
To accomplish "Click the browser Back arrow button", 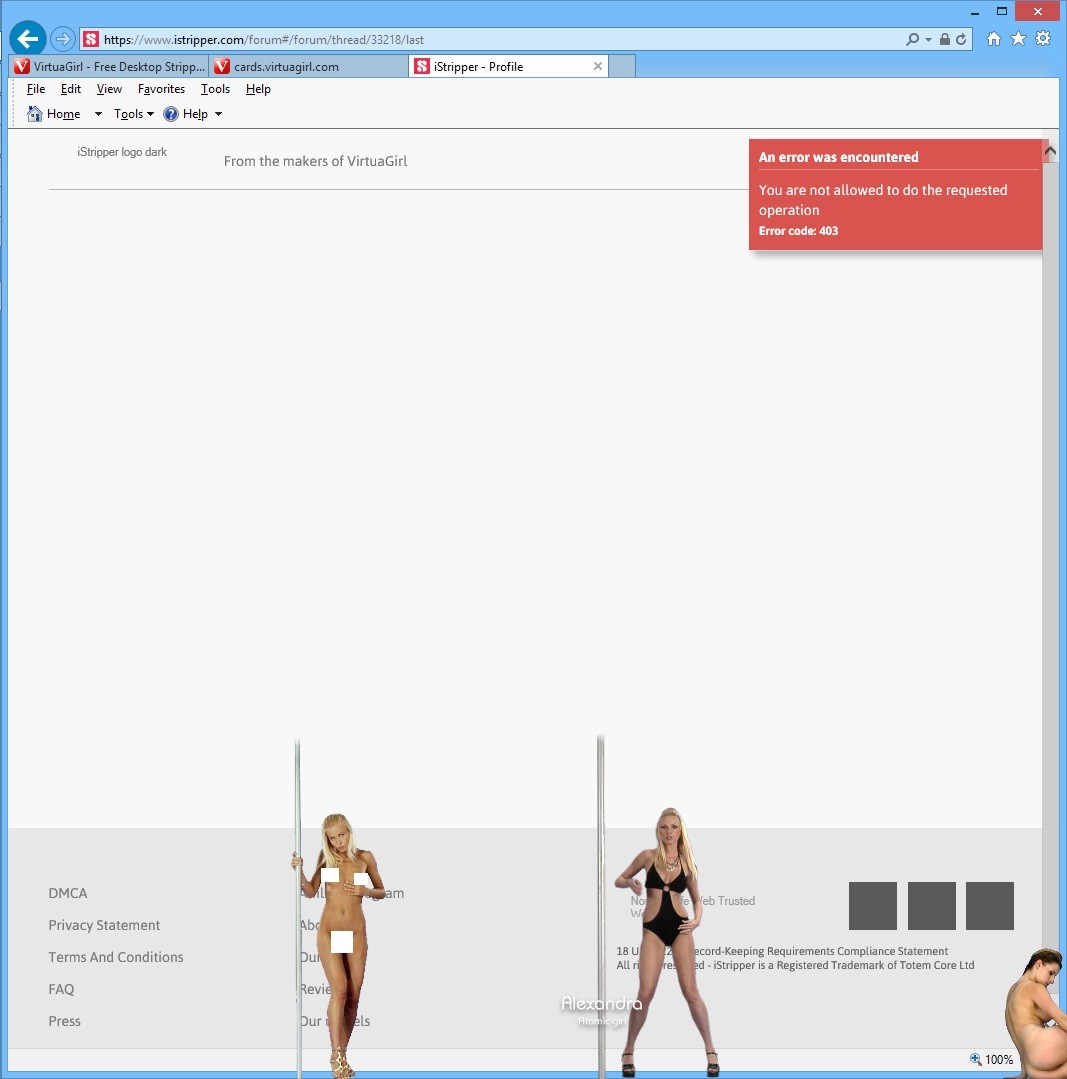I will [28, 39].
